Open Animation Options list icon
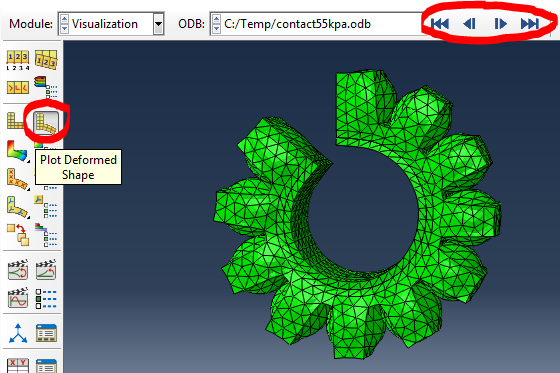The image size is (560, 373). [46, 298]
